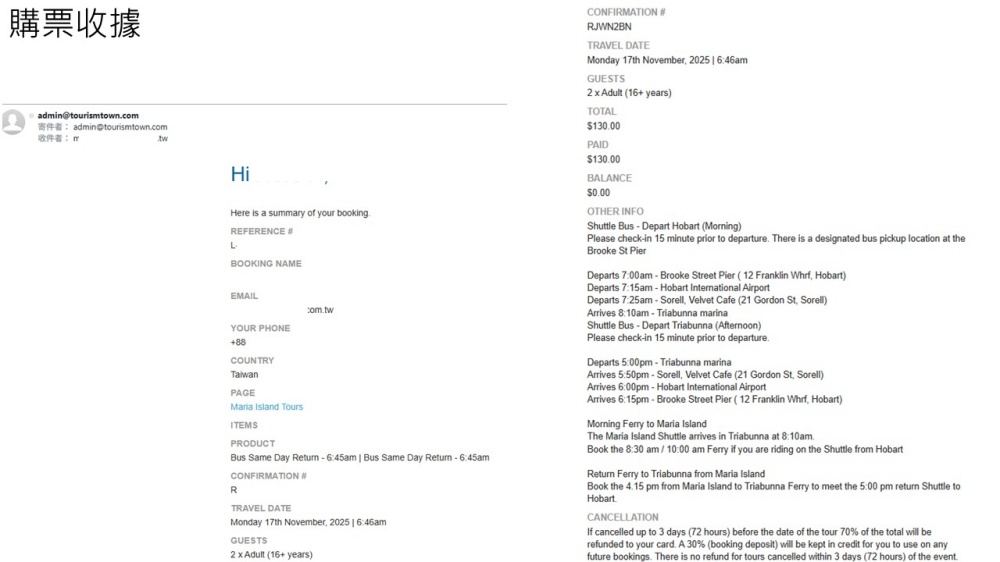Click the Taiwan country value
Viewport: 1000px width, 562px height.
tap(244, 375)
